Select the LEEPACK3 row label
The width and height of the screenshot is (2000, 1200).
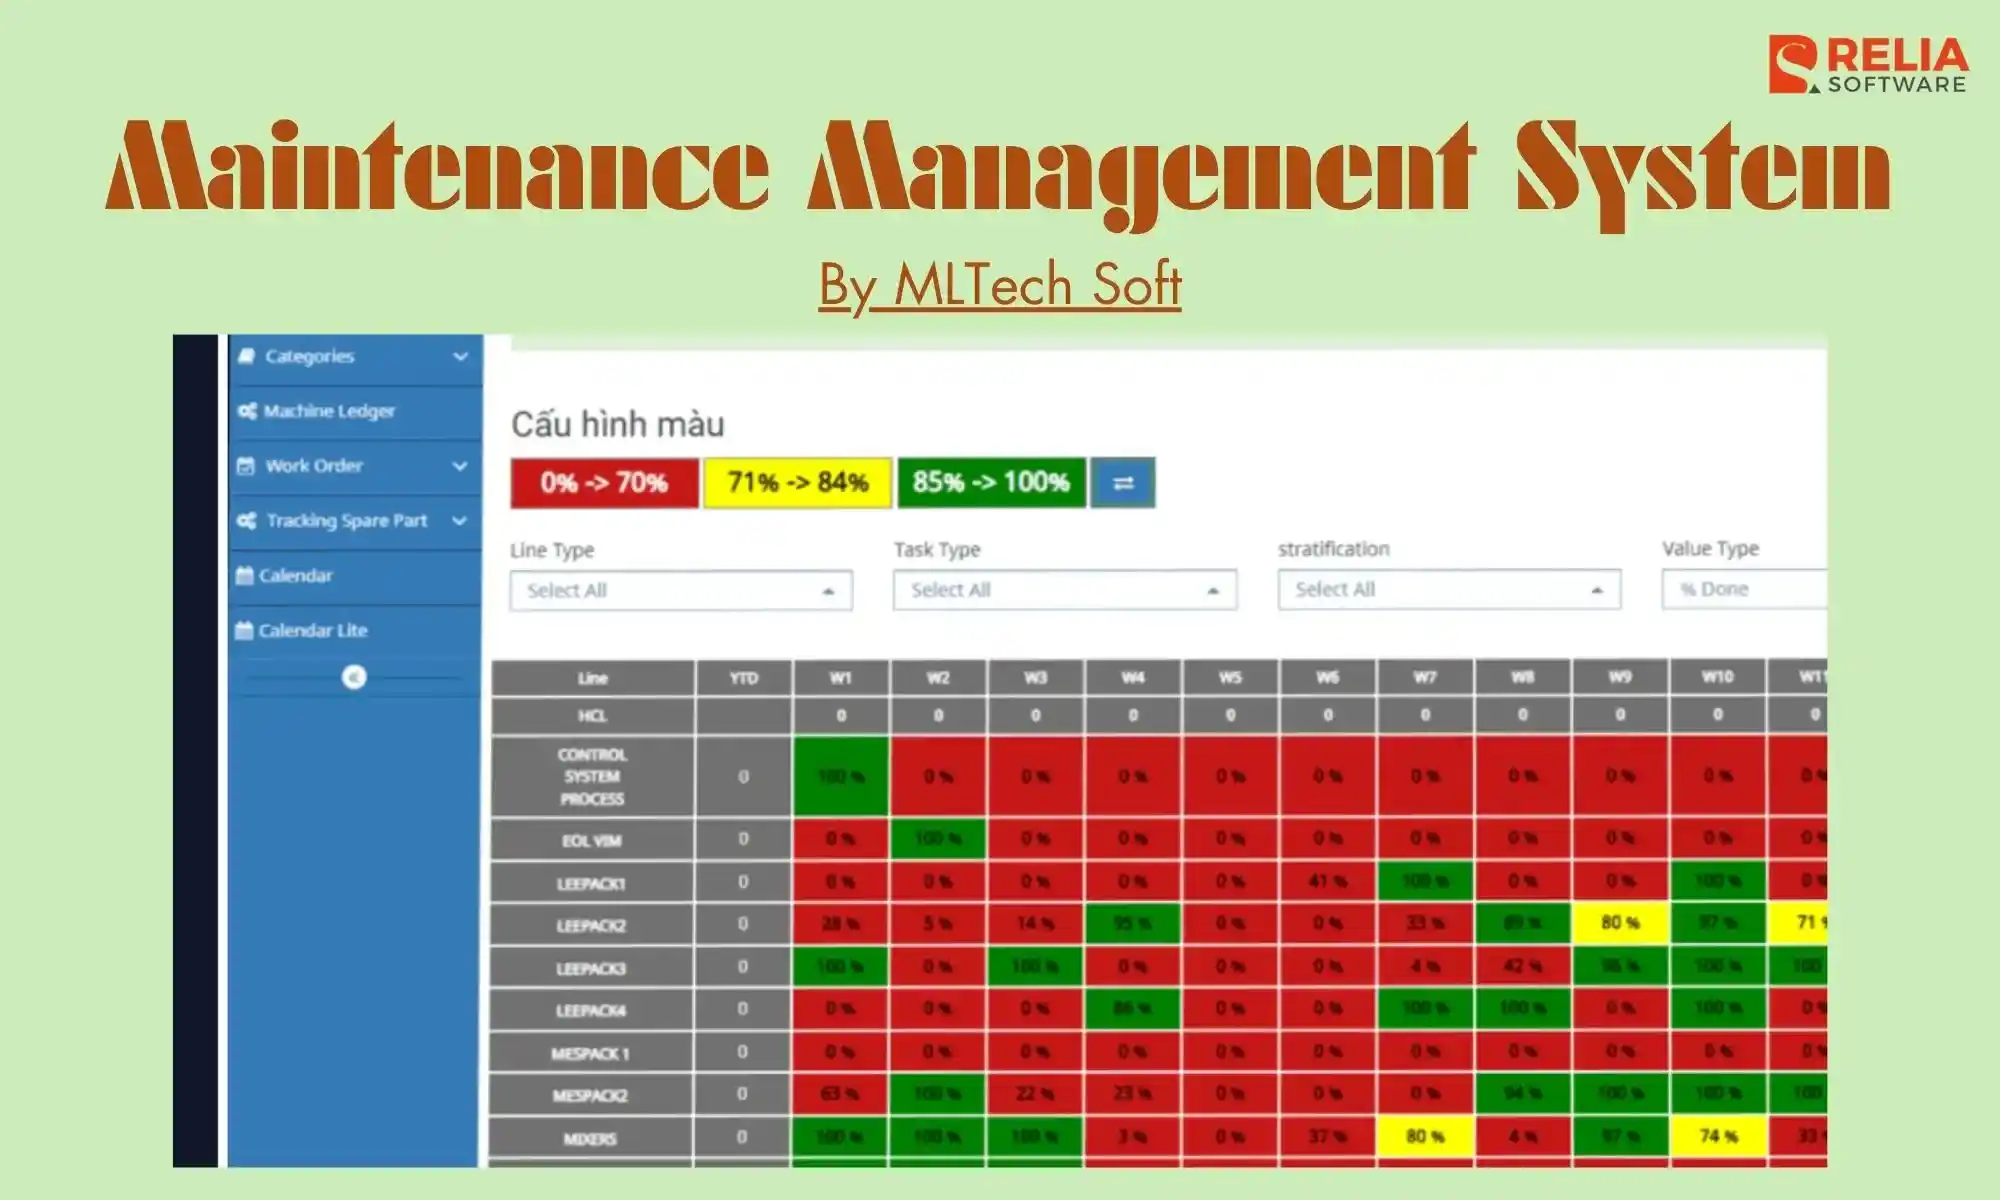click(592, 969)
